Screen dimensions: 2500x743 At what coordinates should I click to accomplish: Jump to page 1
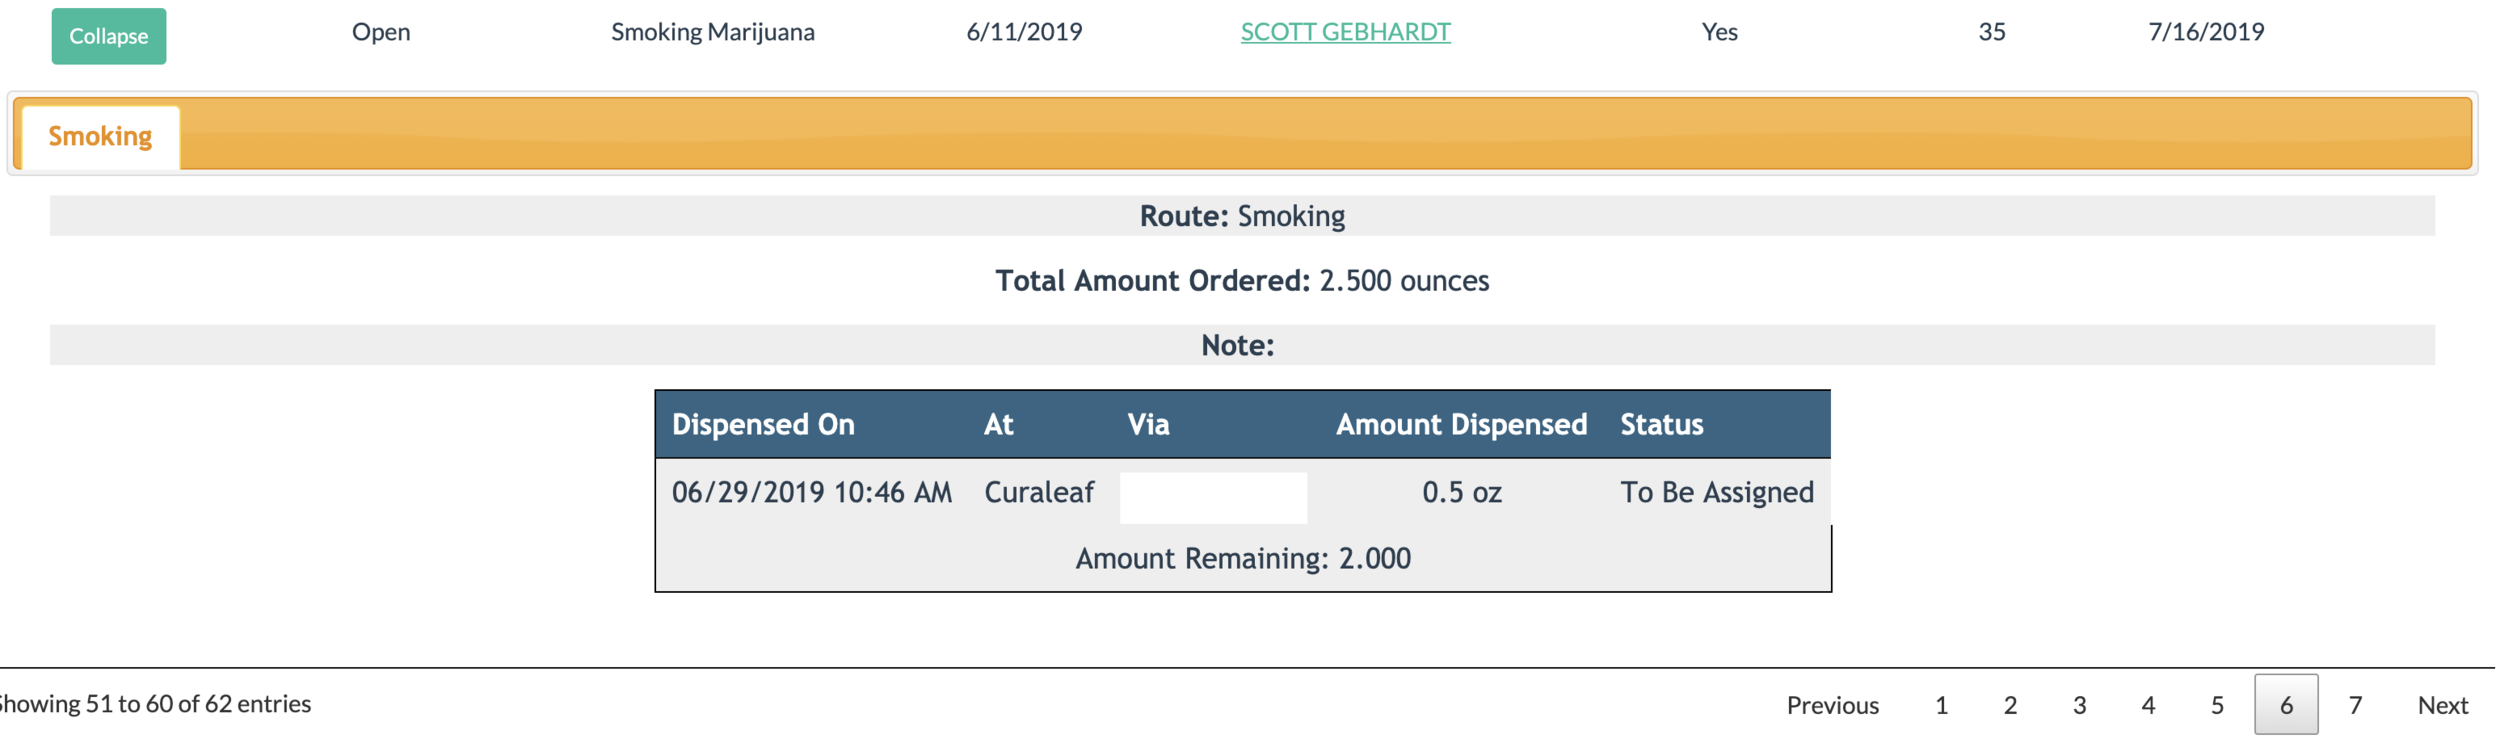pos(1941,705)
